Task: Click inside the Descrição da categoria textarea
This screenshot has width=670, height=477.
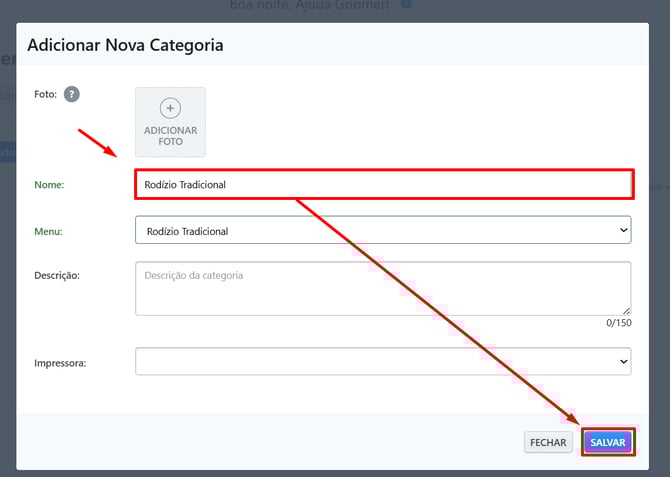Action: [x=383, y=288]
